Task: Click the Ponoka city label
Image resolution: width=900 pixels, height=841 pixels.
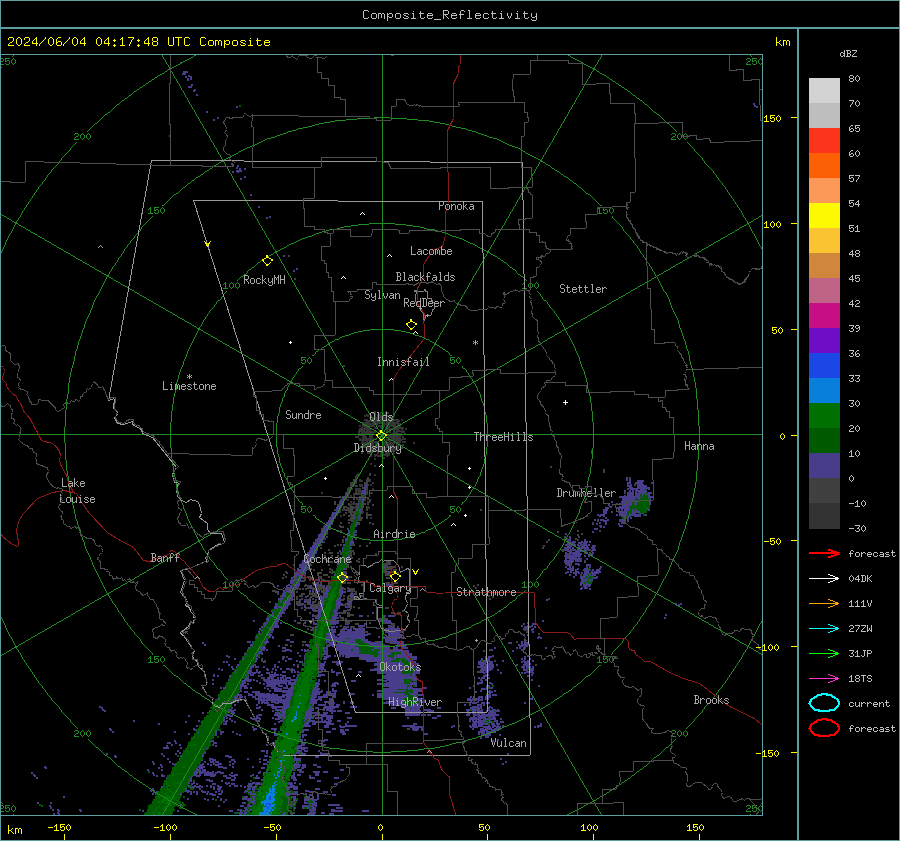Action: [456, 206]
